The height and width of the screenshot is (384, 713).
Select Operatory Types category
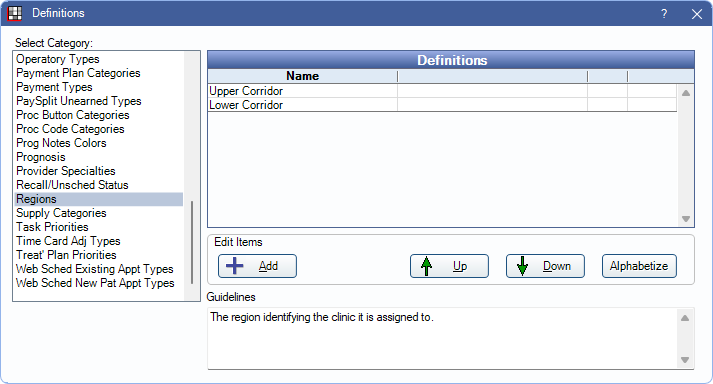[x=99, y=59]
